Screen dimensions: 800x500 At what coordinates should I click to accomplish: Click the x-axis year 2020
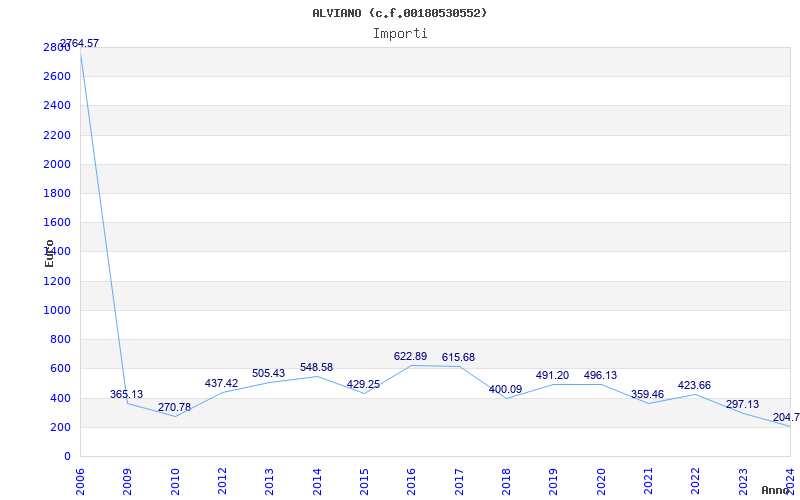(601, 481)
